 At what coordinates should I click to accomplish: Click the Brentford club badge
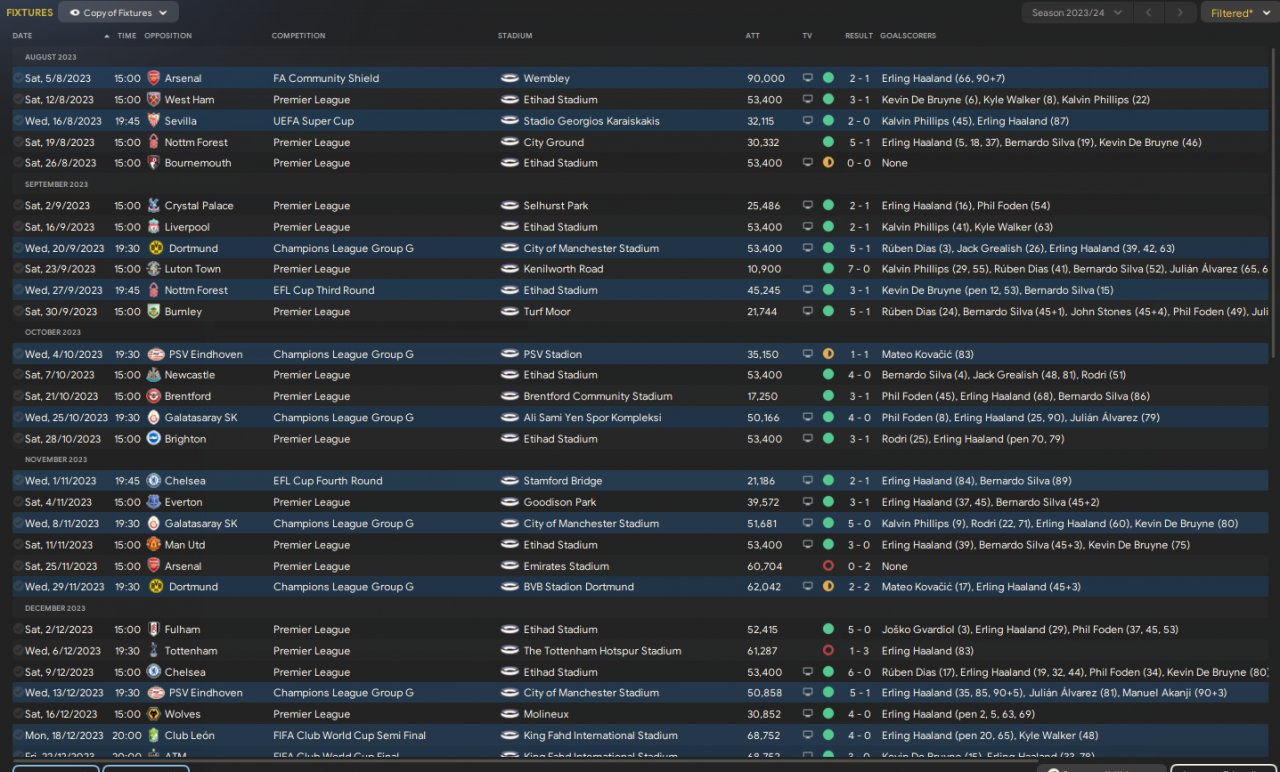[x=153, y=396]
